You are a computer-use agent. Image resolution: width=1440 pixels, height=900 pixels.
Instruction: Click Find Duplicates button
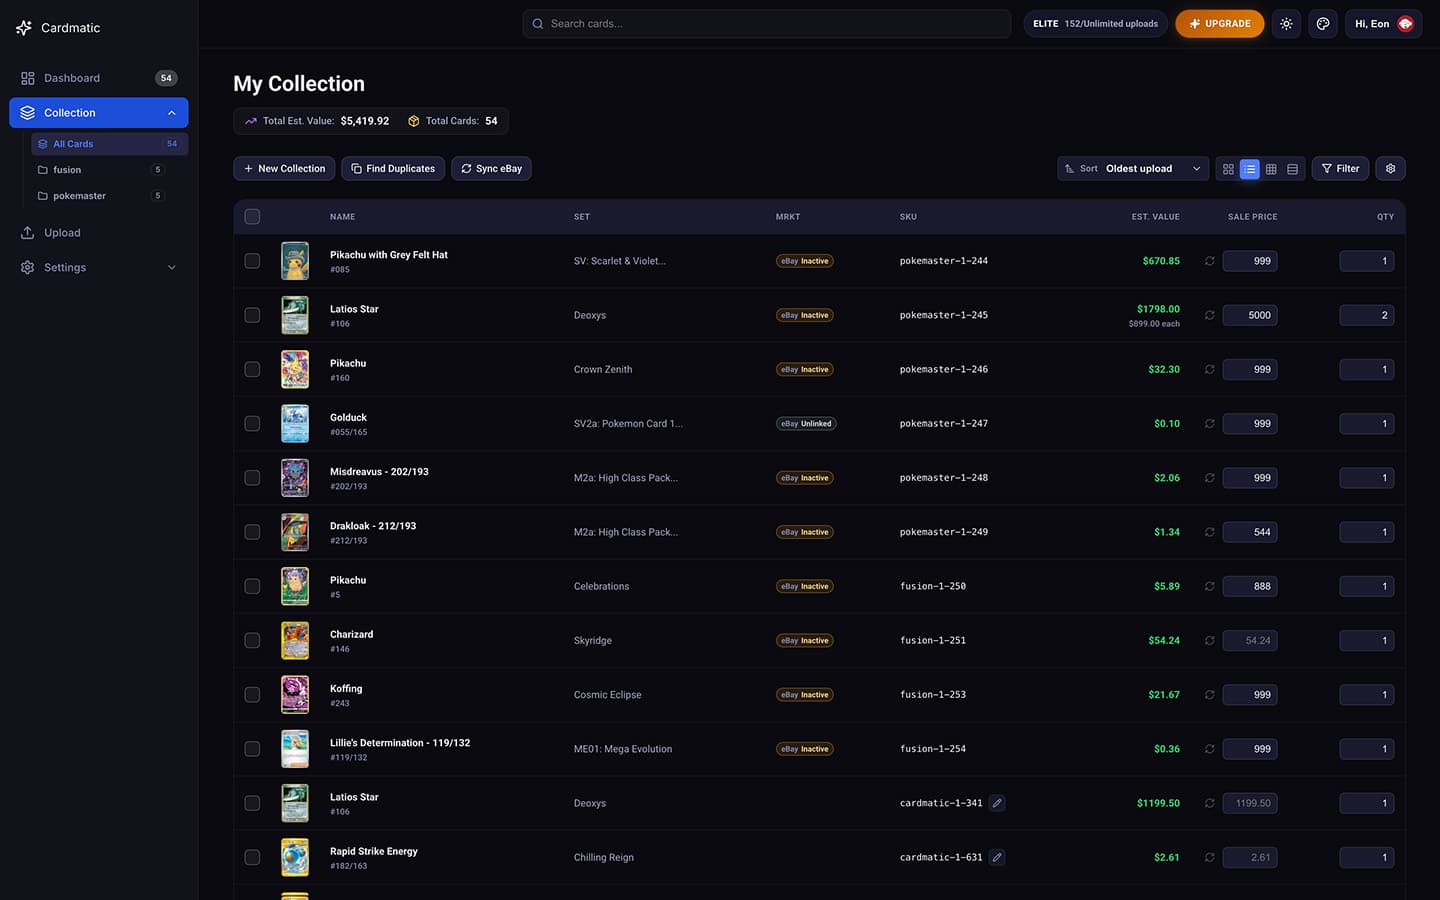point(393,169)
